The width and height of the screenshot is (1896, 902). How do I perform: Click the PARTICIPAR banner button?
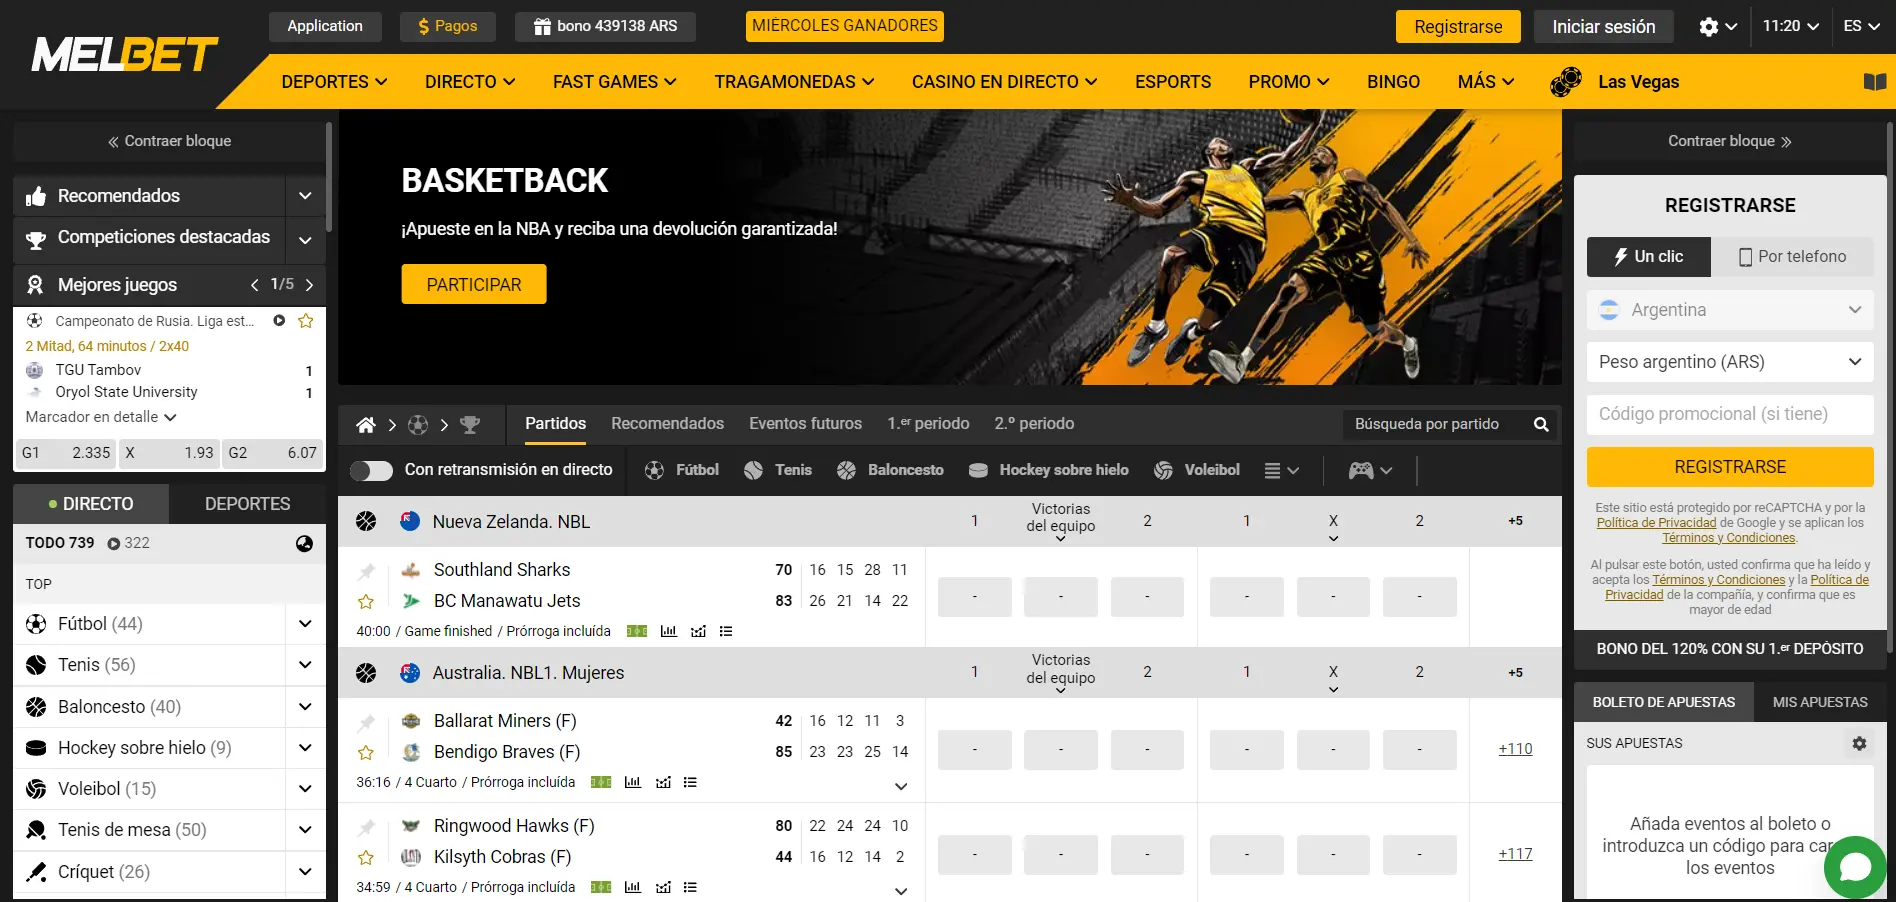474,285
